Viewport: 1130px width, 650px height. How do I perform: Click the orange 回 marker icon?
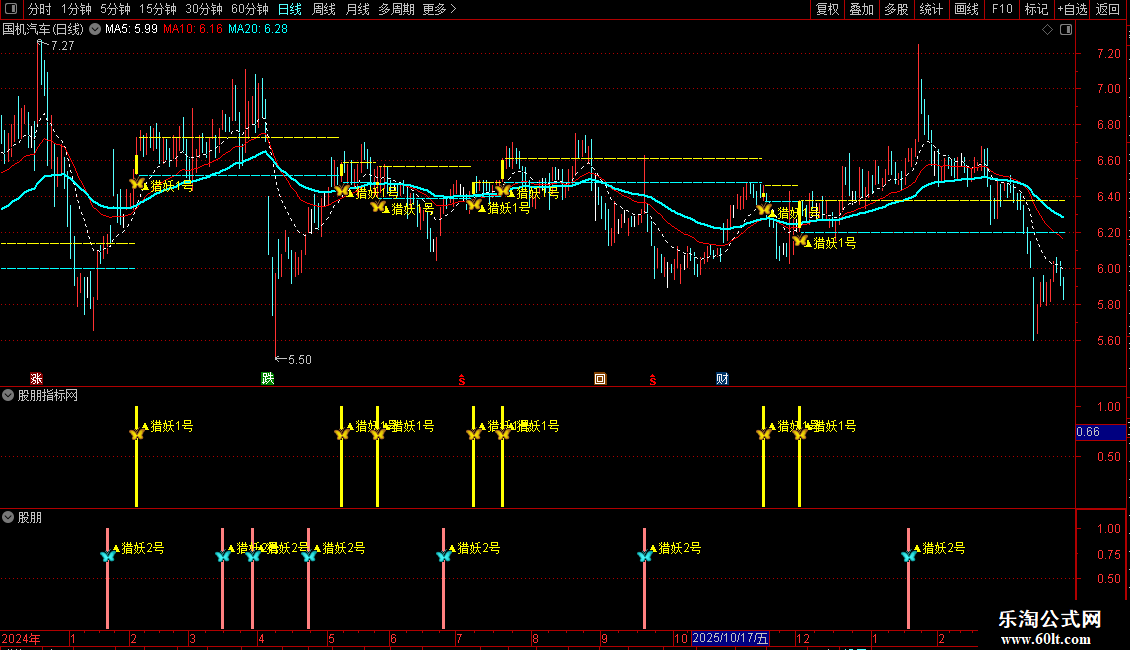click(600, 378)
